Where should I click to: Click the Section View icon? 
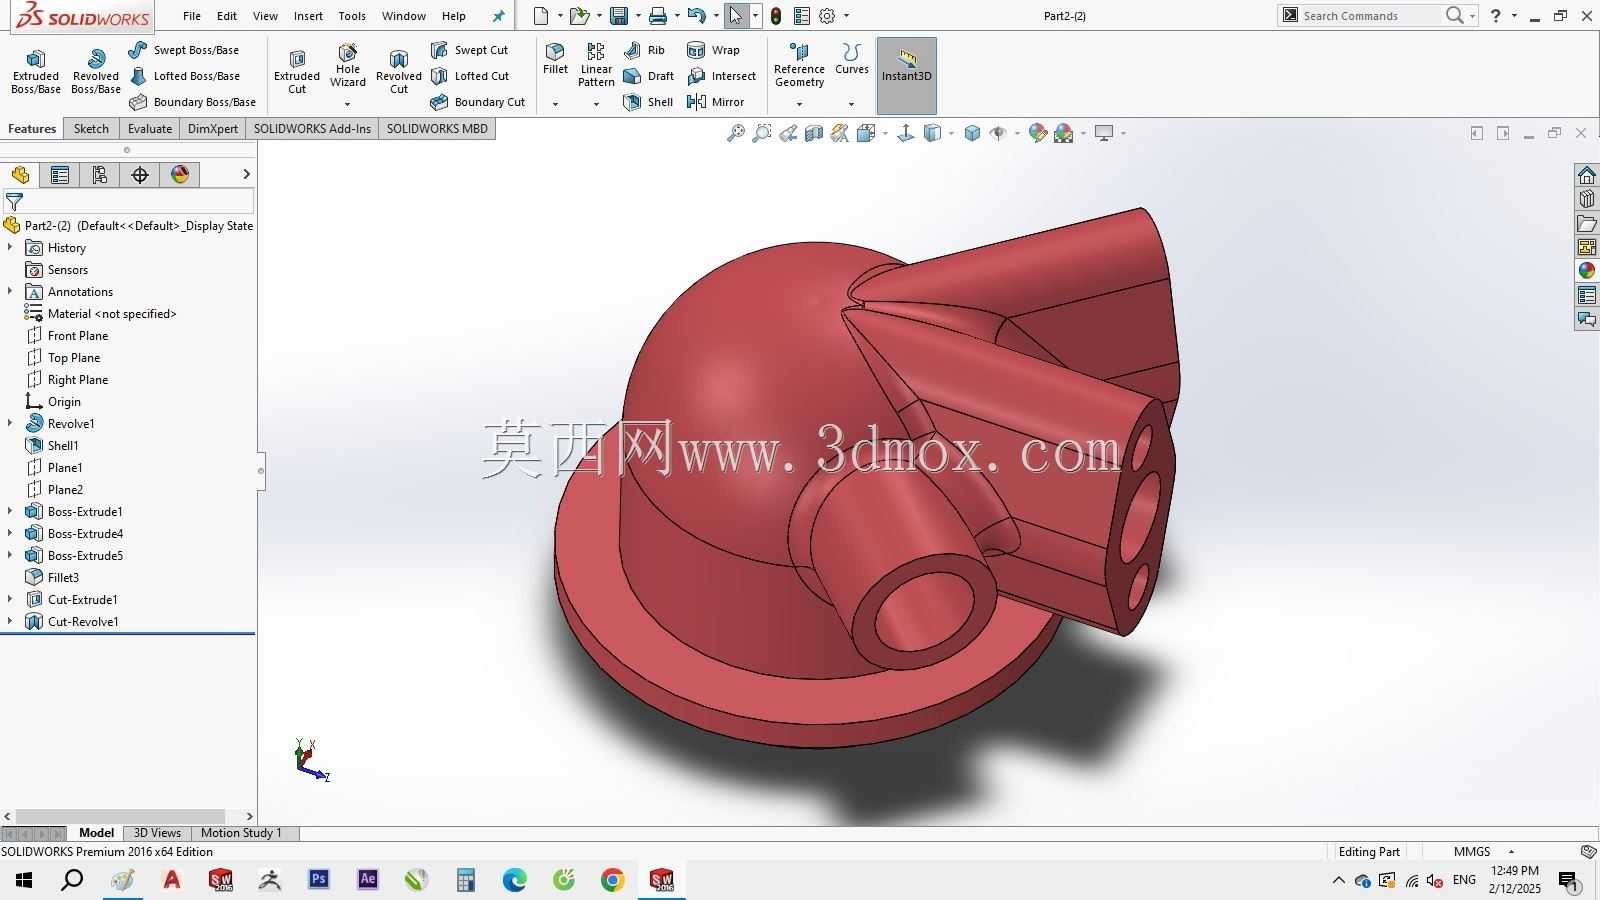(814, 133)
